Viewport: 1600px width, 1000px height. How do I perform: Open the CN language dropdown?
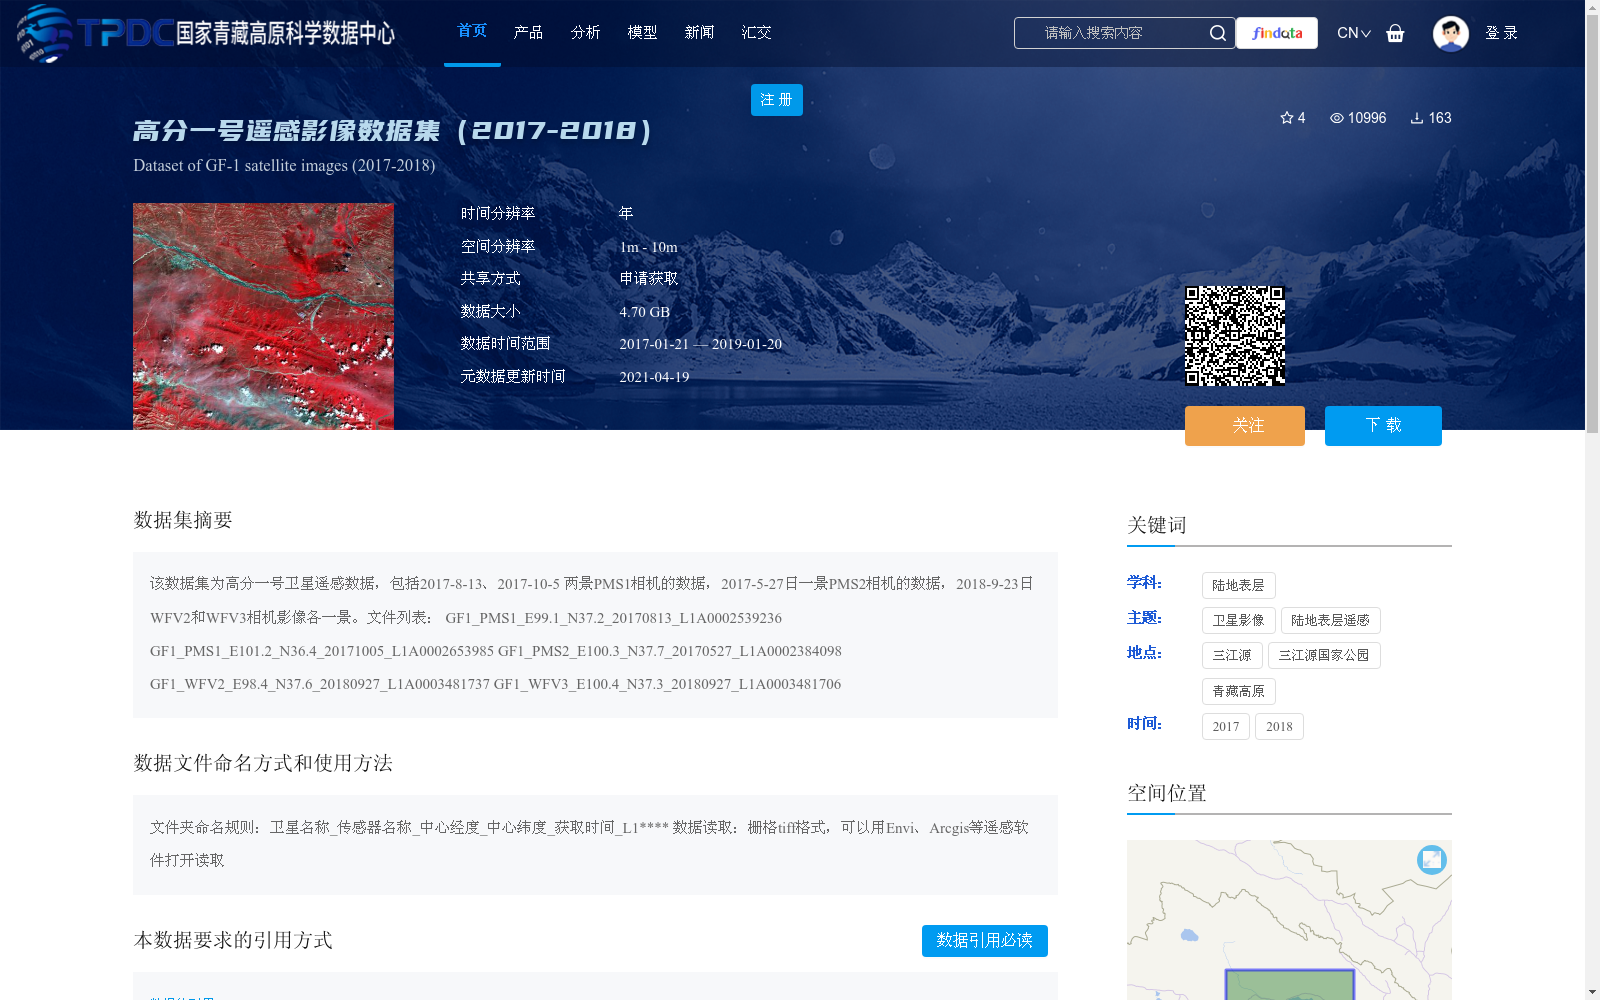pos(1354,33)
